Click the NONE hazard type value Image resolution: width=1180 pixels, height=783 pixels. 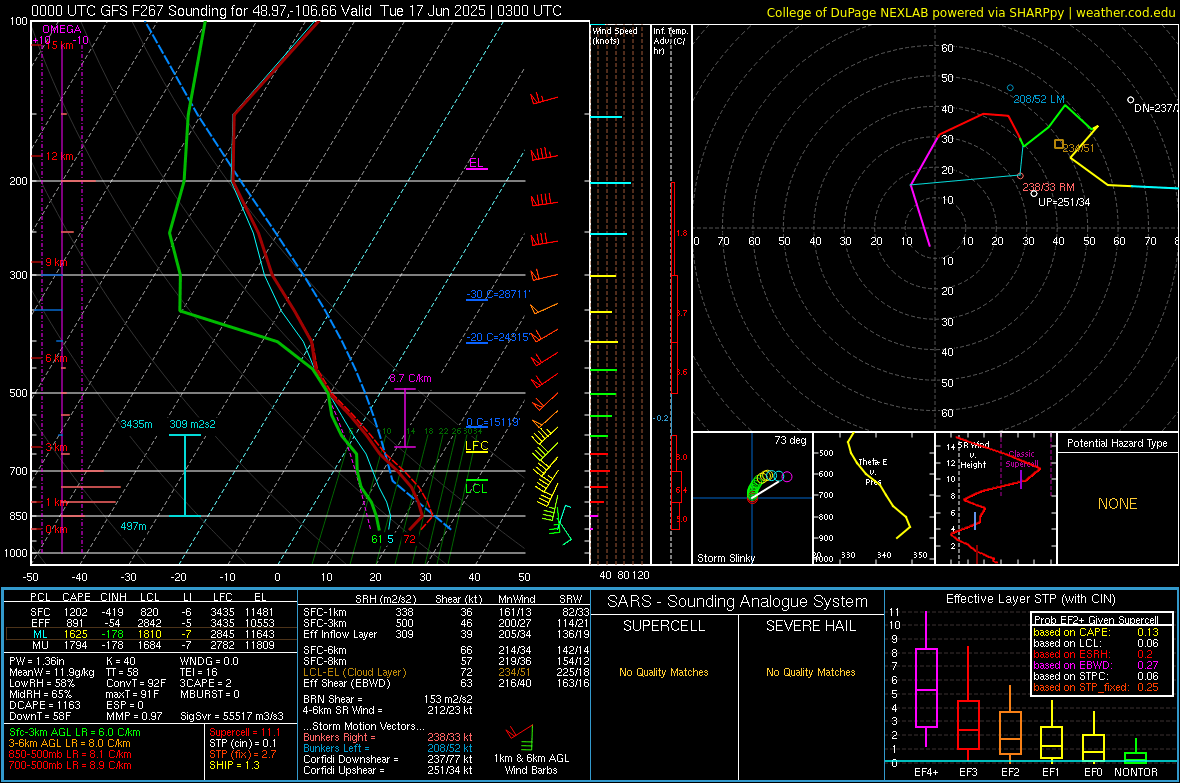[x=1117, y=504]
